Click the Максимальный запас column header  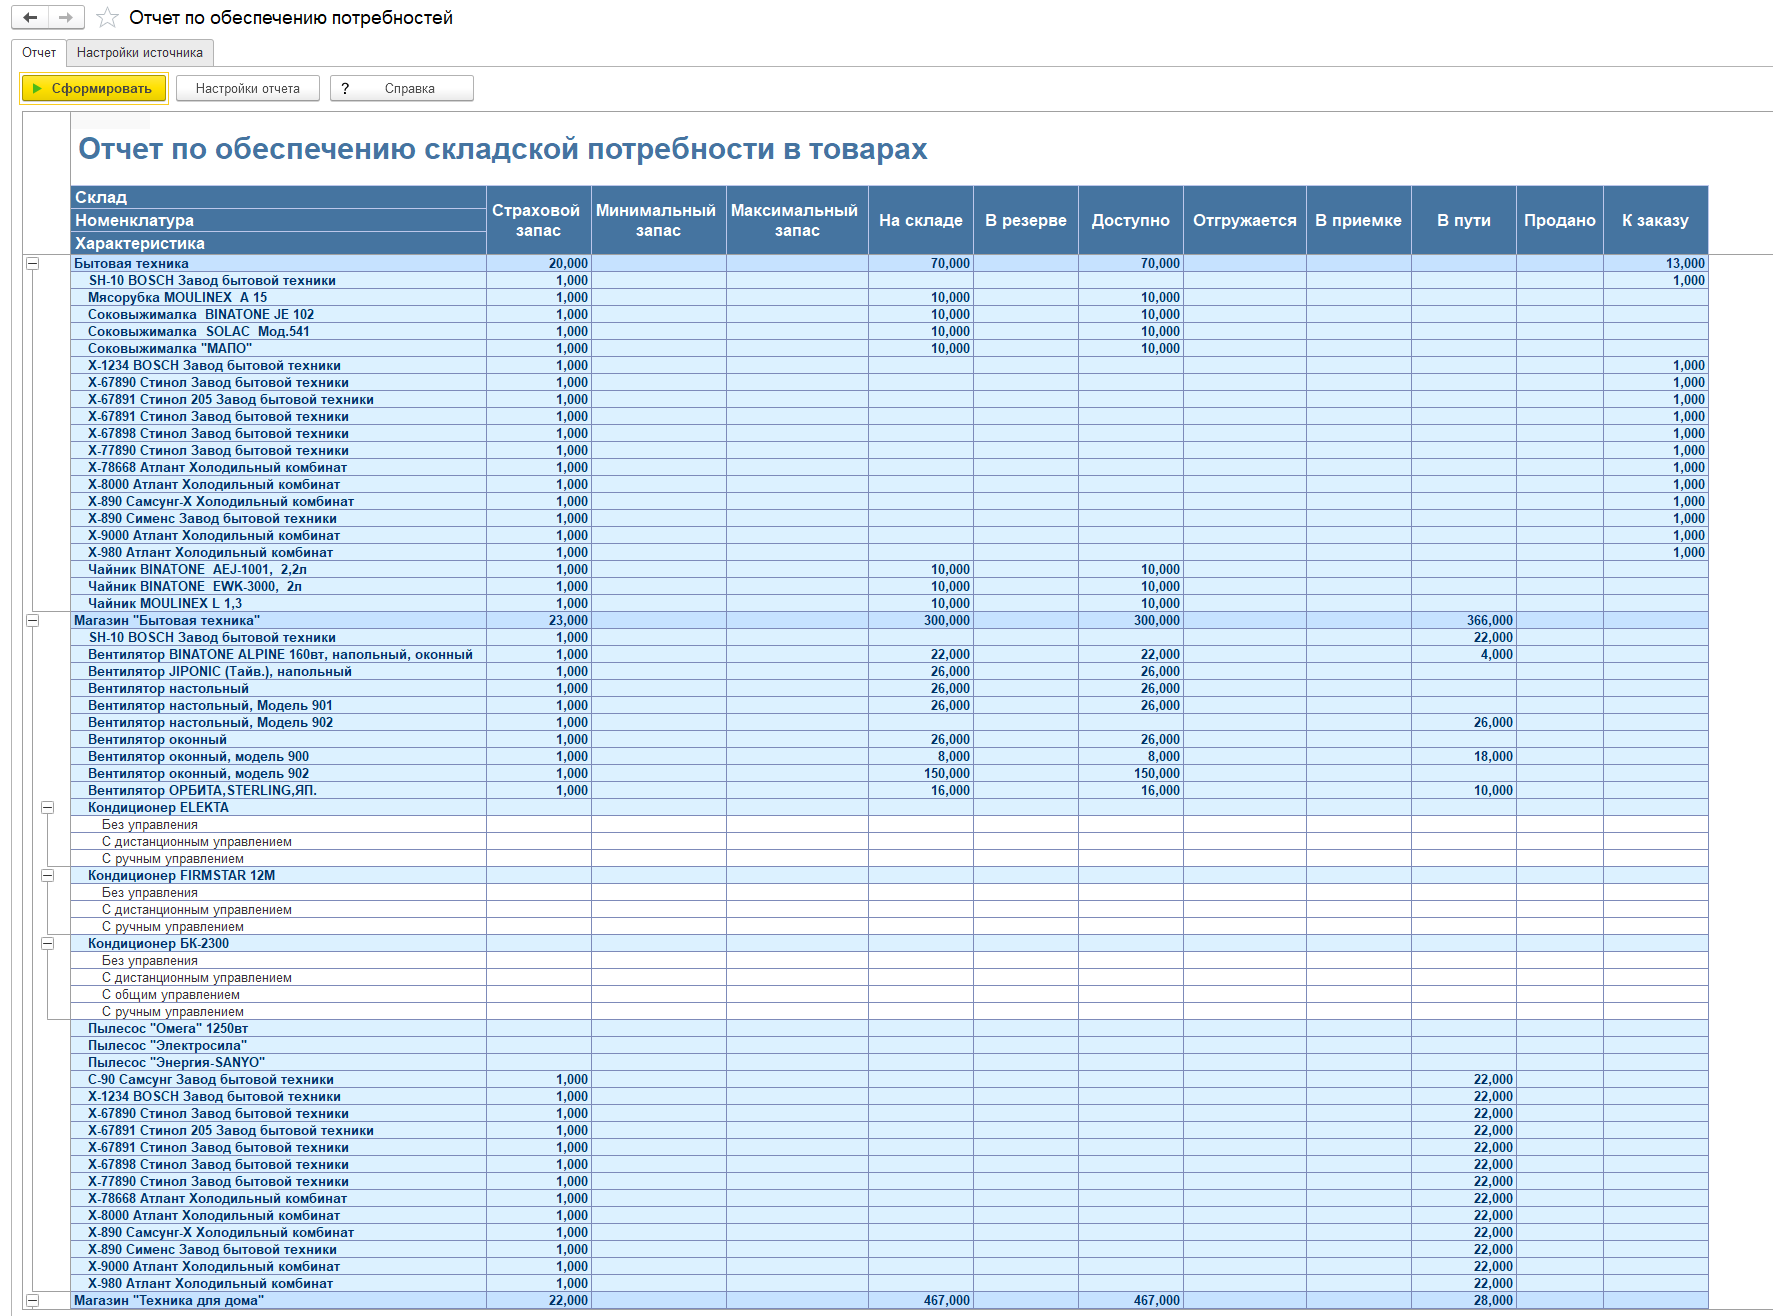[x=797, y=220]
